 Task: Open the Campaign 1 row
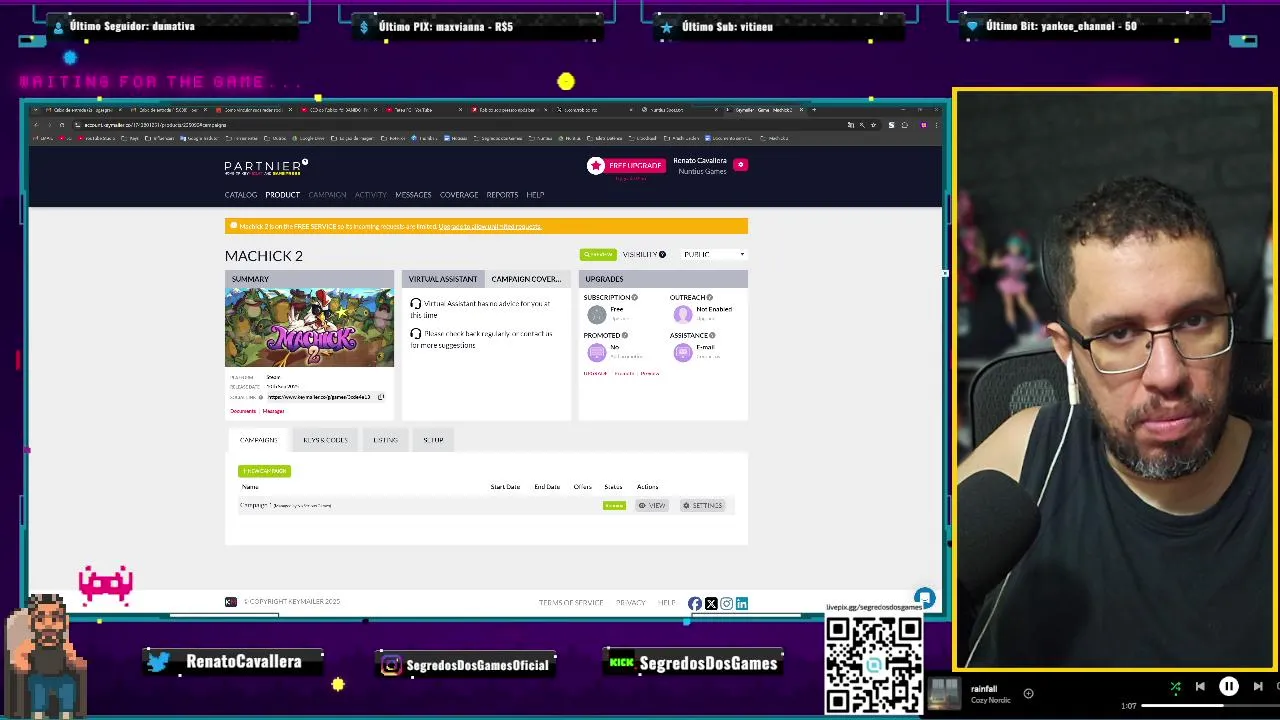pos(485,505)
